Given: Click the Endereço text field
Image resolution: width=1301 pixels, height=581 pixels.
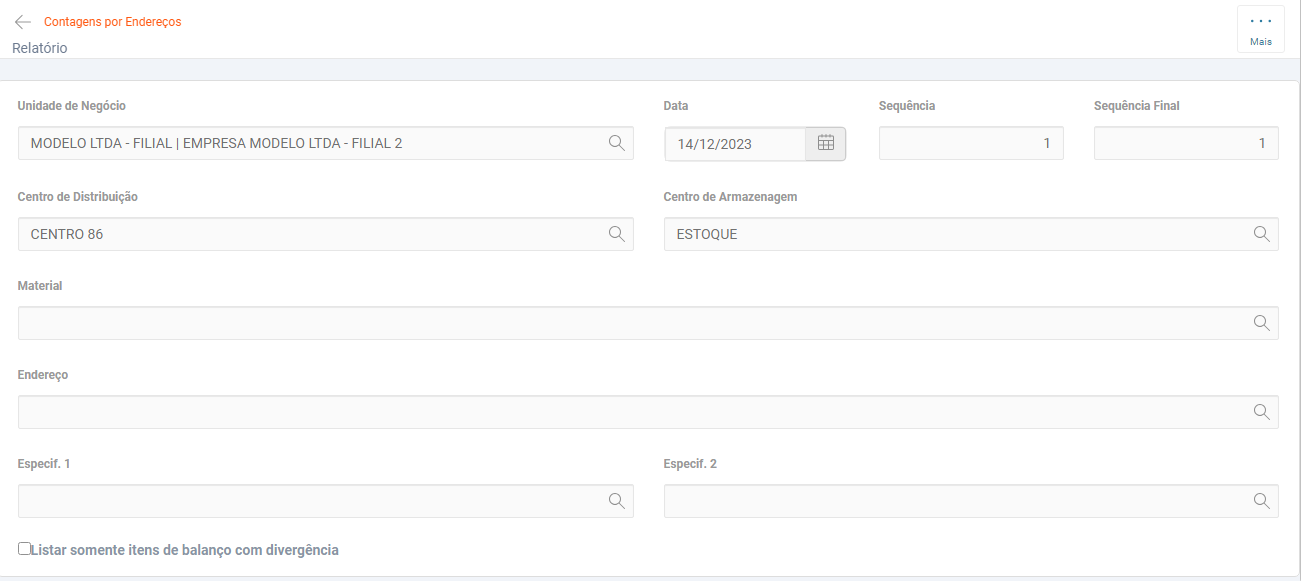Looking at the screenshot, I should (x=630, y=412).
